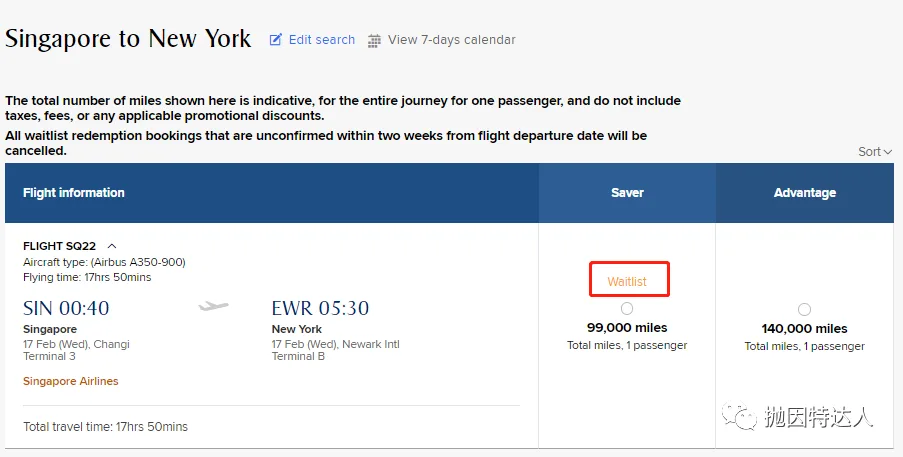Click the FLIGHT SQ22 label
The image size is (903, 457).
click(60, 246)
